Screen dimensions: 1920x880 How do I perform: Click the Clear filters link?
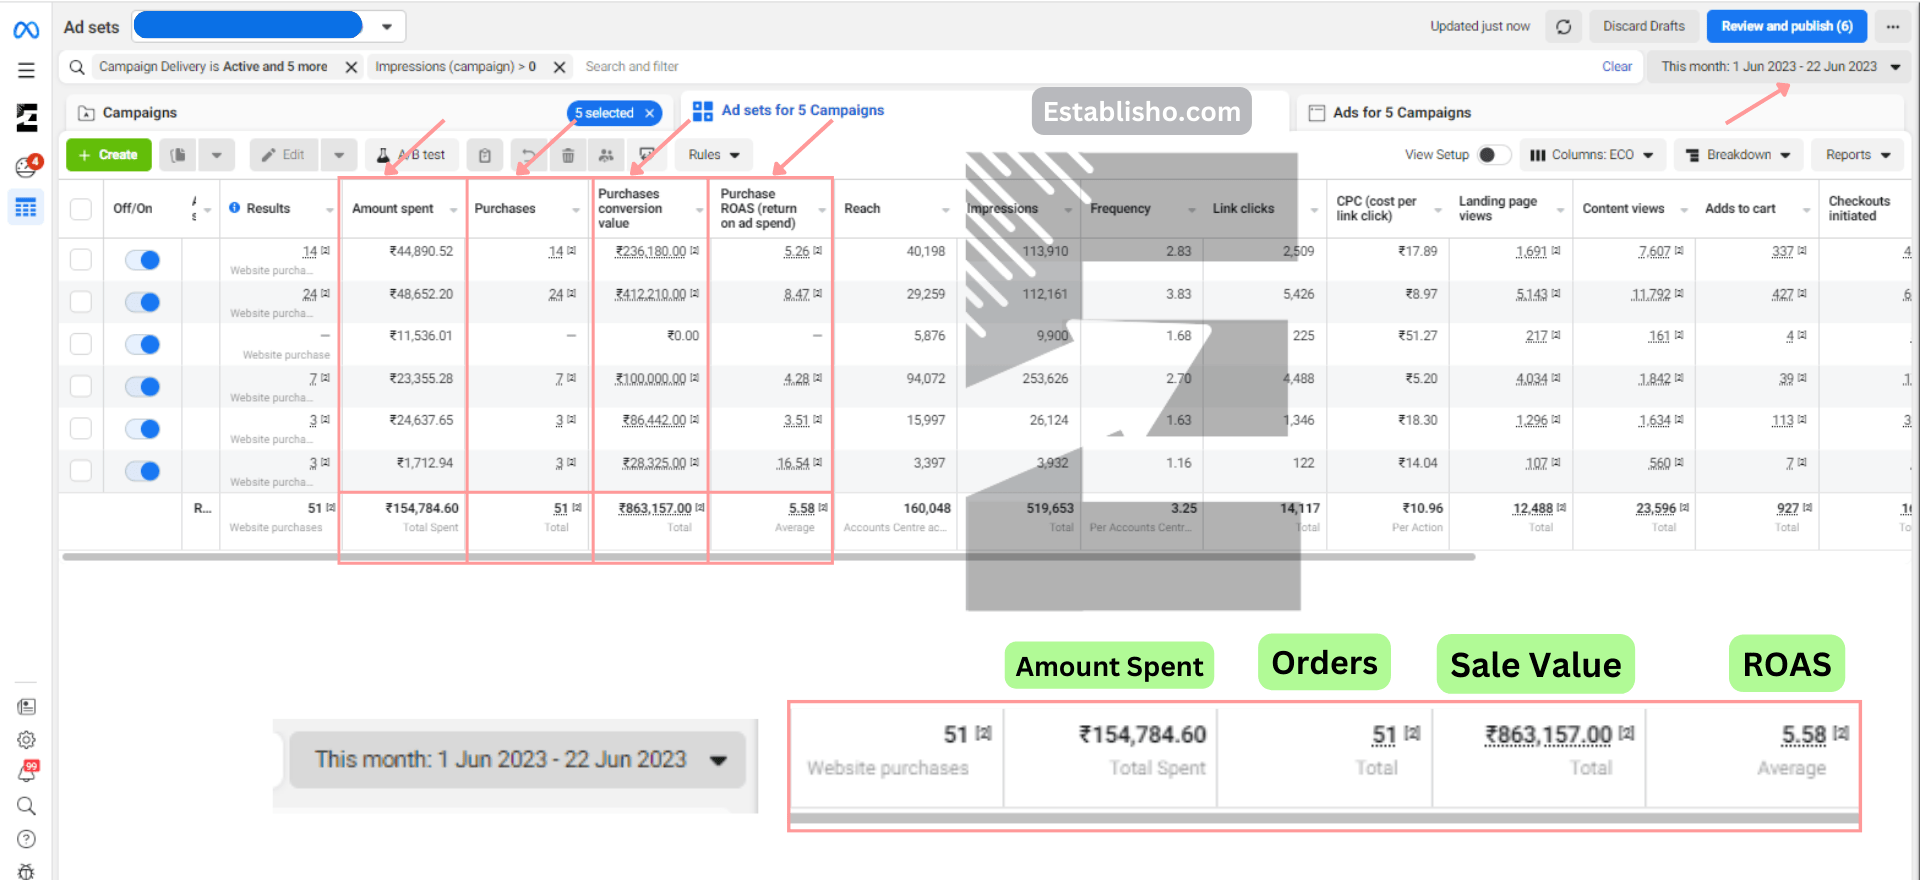tap(1616, 67)
